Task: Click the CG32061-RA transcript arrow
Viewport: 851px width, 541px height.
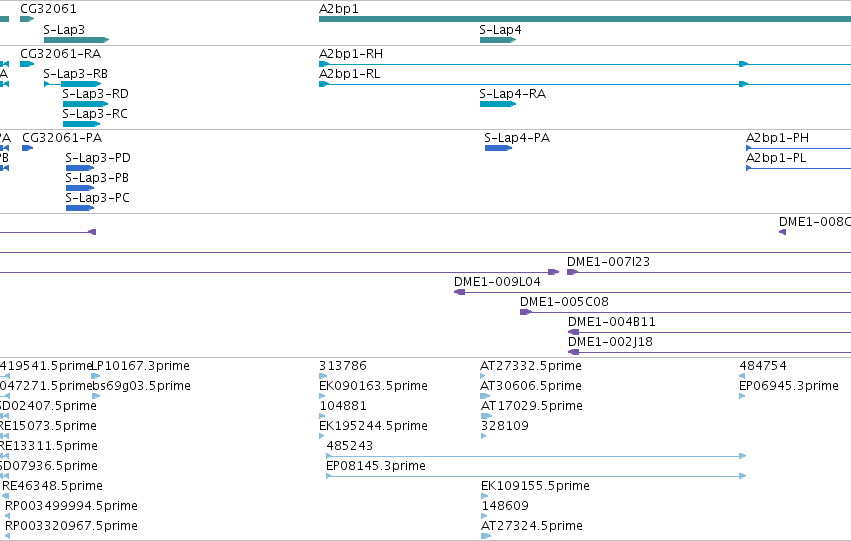Action: [27, 64]
